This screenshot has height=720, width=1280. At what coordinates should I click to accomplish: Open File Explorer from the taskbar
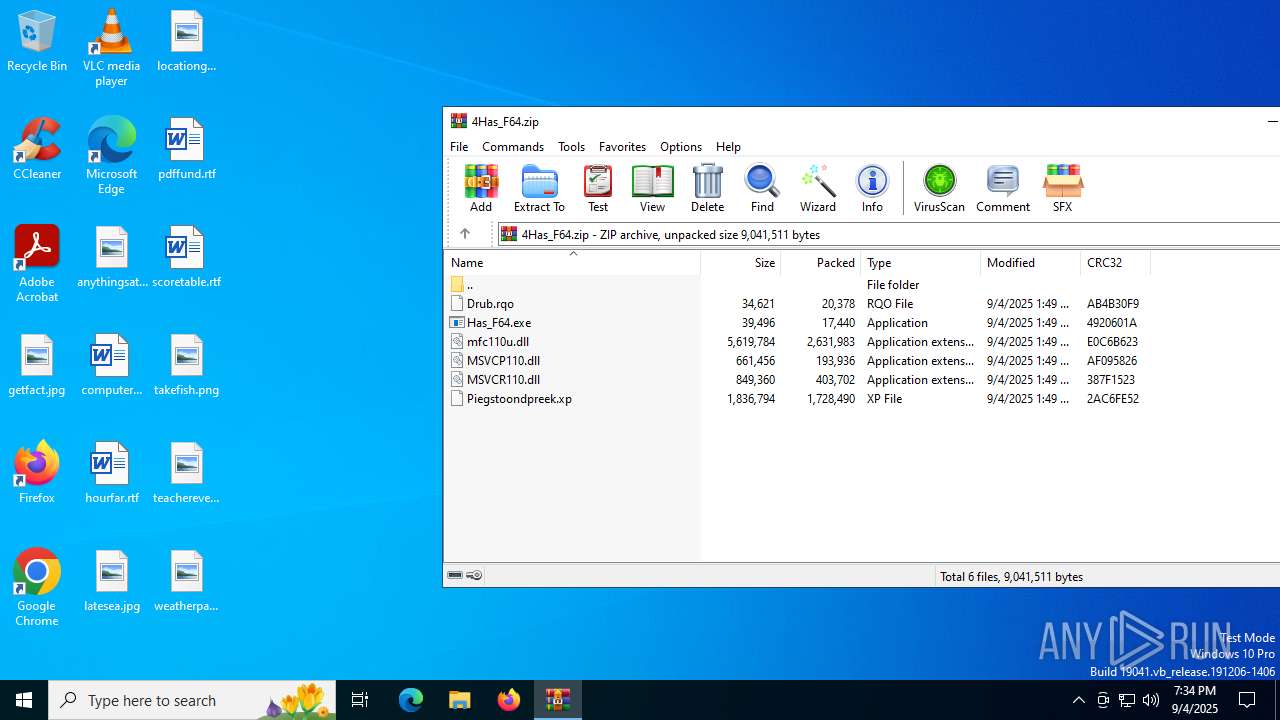(460, 700)
